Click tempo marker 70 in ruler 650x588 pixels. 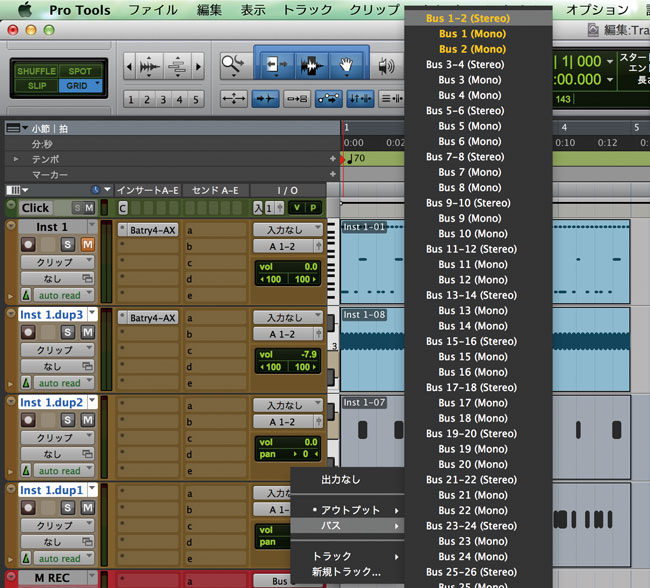(x=356, y=158)
